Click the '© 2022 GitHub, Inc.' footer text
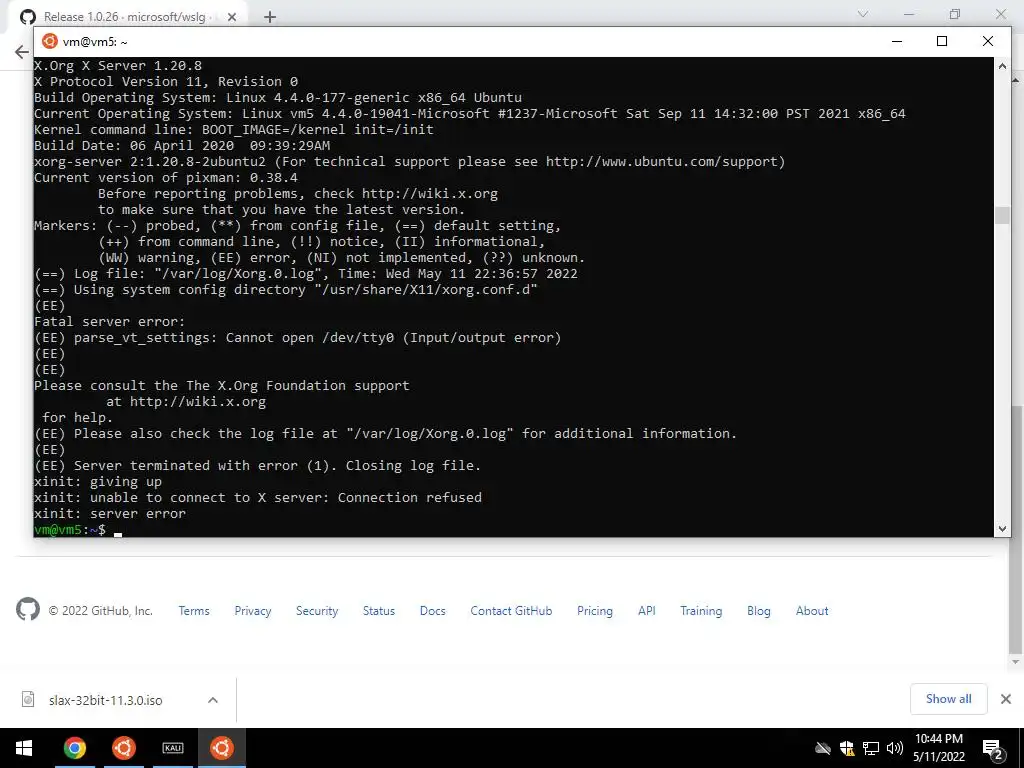The image size is (1024, 768). 101,611
